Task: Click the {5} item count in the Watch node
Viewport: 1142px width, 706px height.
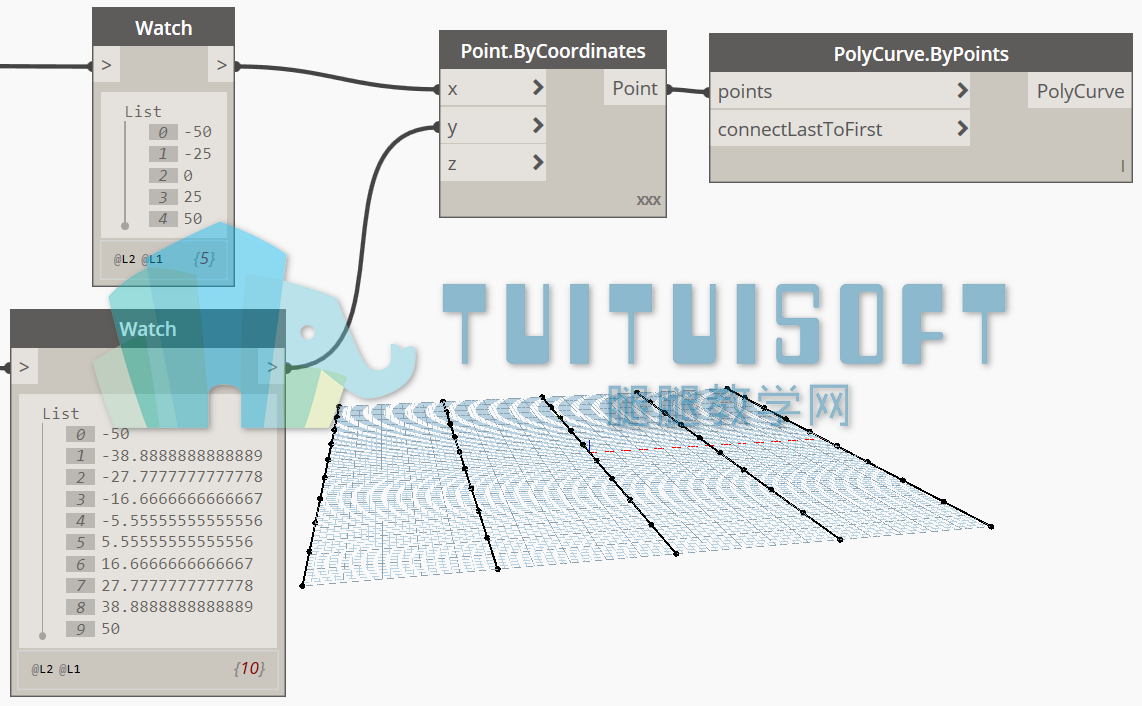Action: [204, 259]
